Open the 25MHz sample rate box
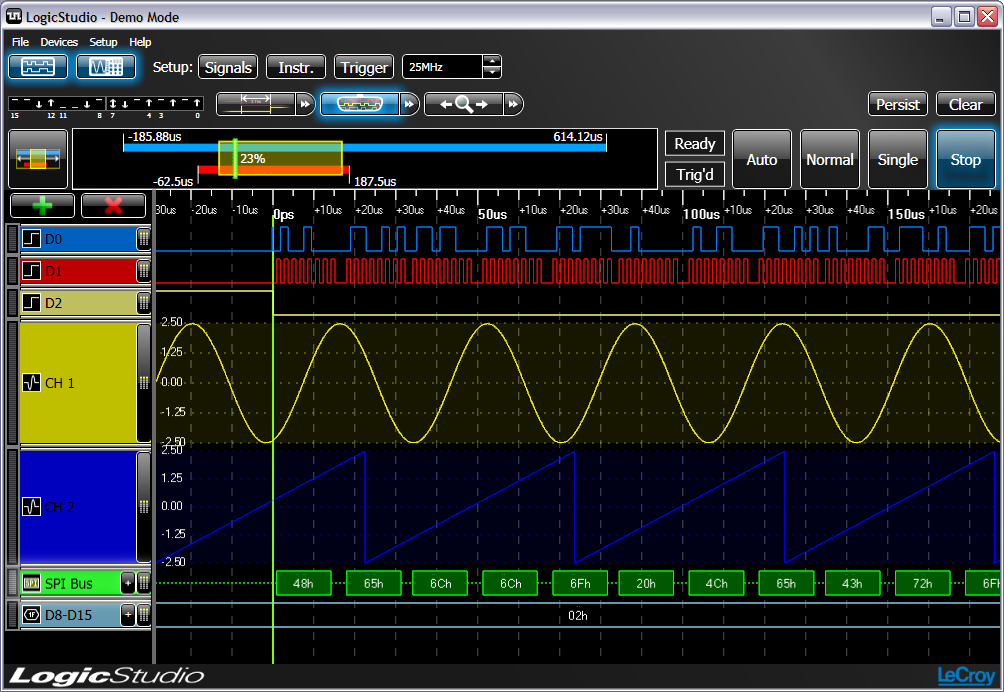 [442, 67]
